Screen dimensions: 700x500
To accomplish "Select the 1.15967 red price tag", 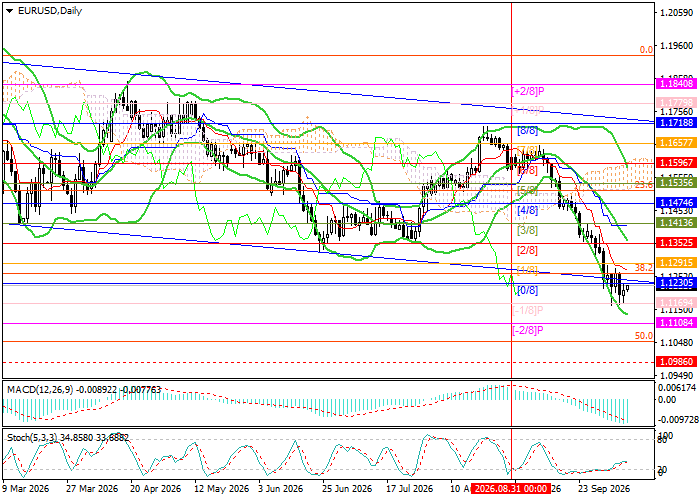I will (677, 162).
